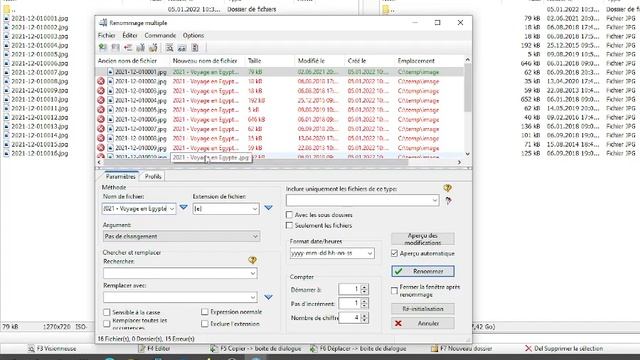Click blue arrow beside Remplacer avec field
The height and width of the screenshot is (360, 640).
(268, 297)
